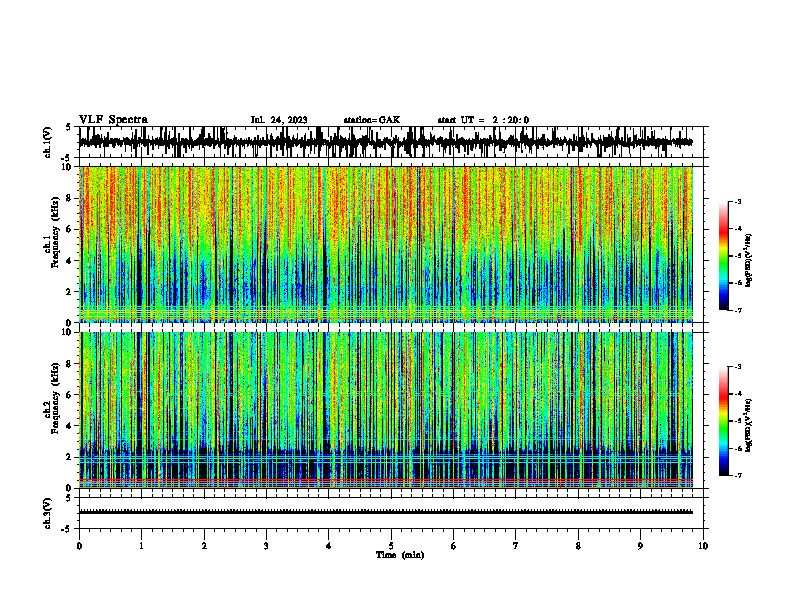The image size is (792, 612).
Task: Click the VLF Spectra title text
Action: coord(113,120)
